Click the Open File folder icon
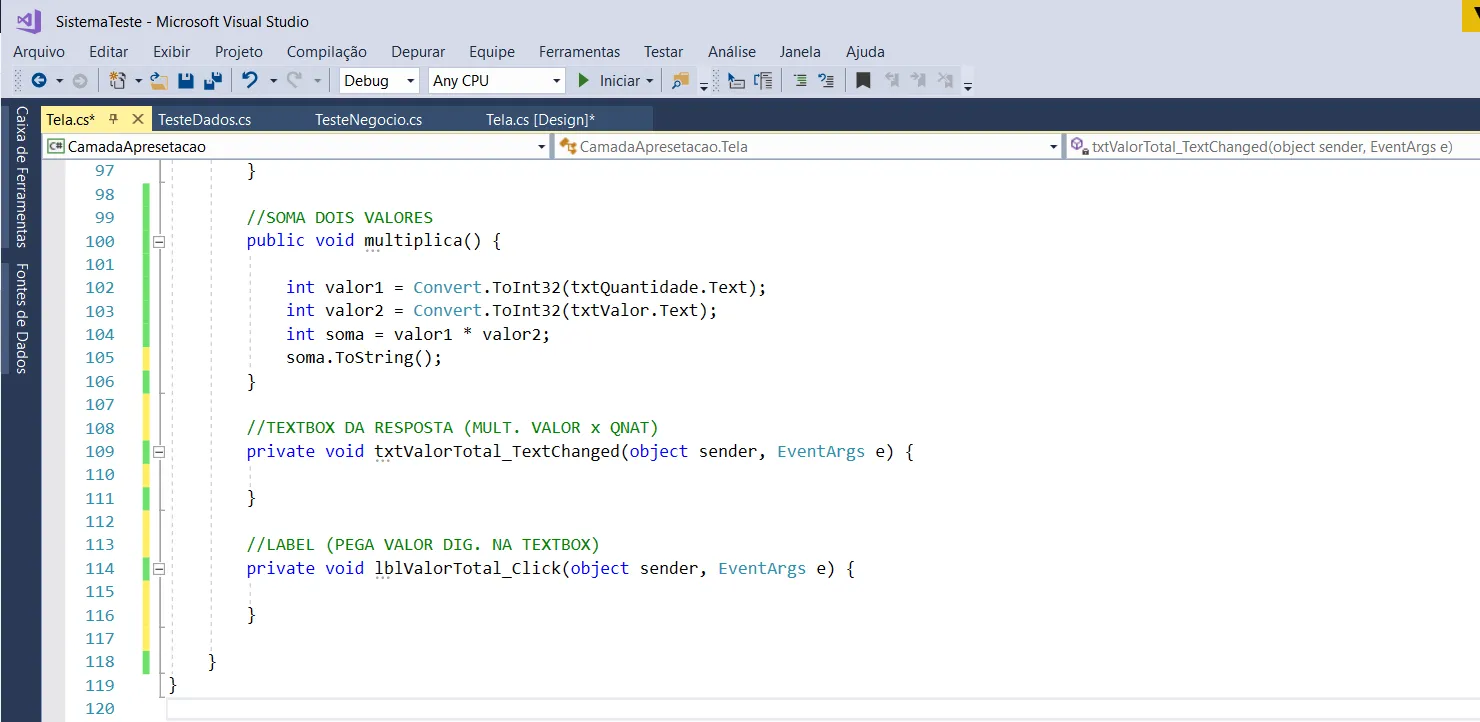The height and width of the screenshot is (722, 1480). [159, 81]
